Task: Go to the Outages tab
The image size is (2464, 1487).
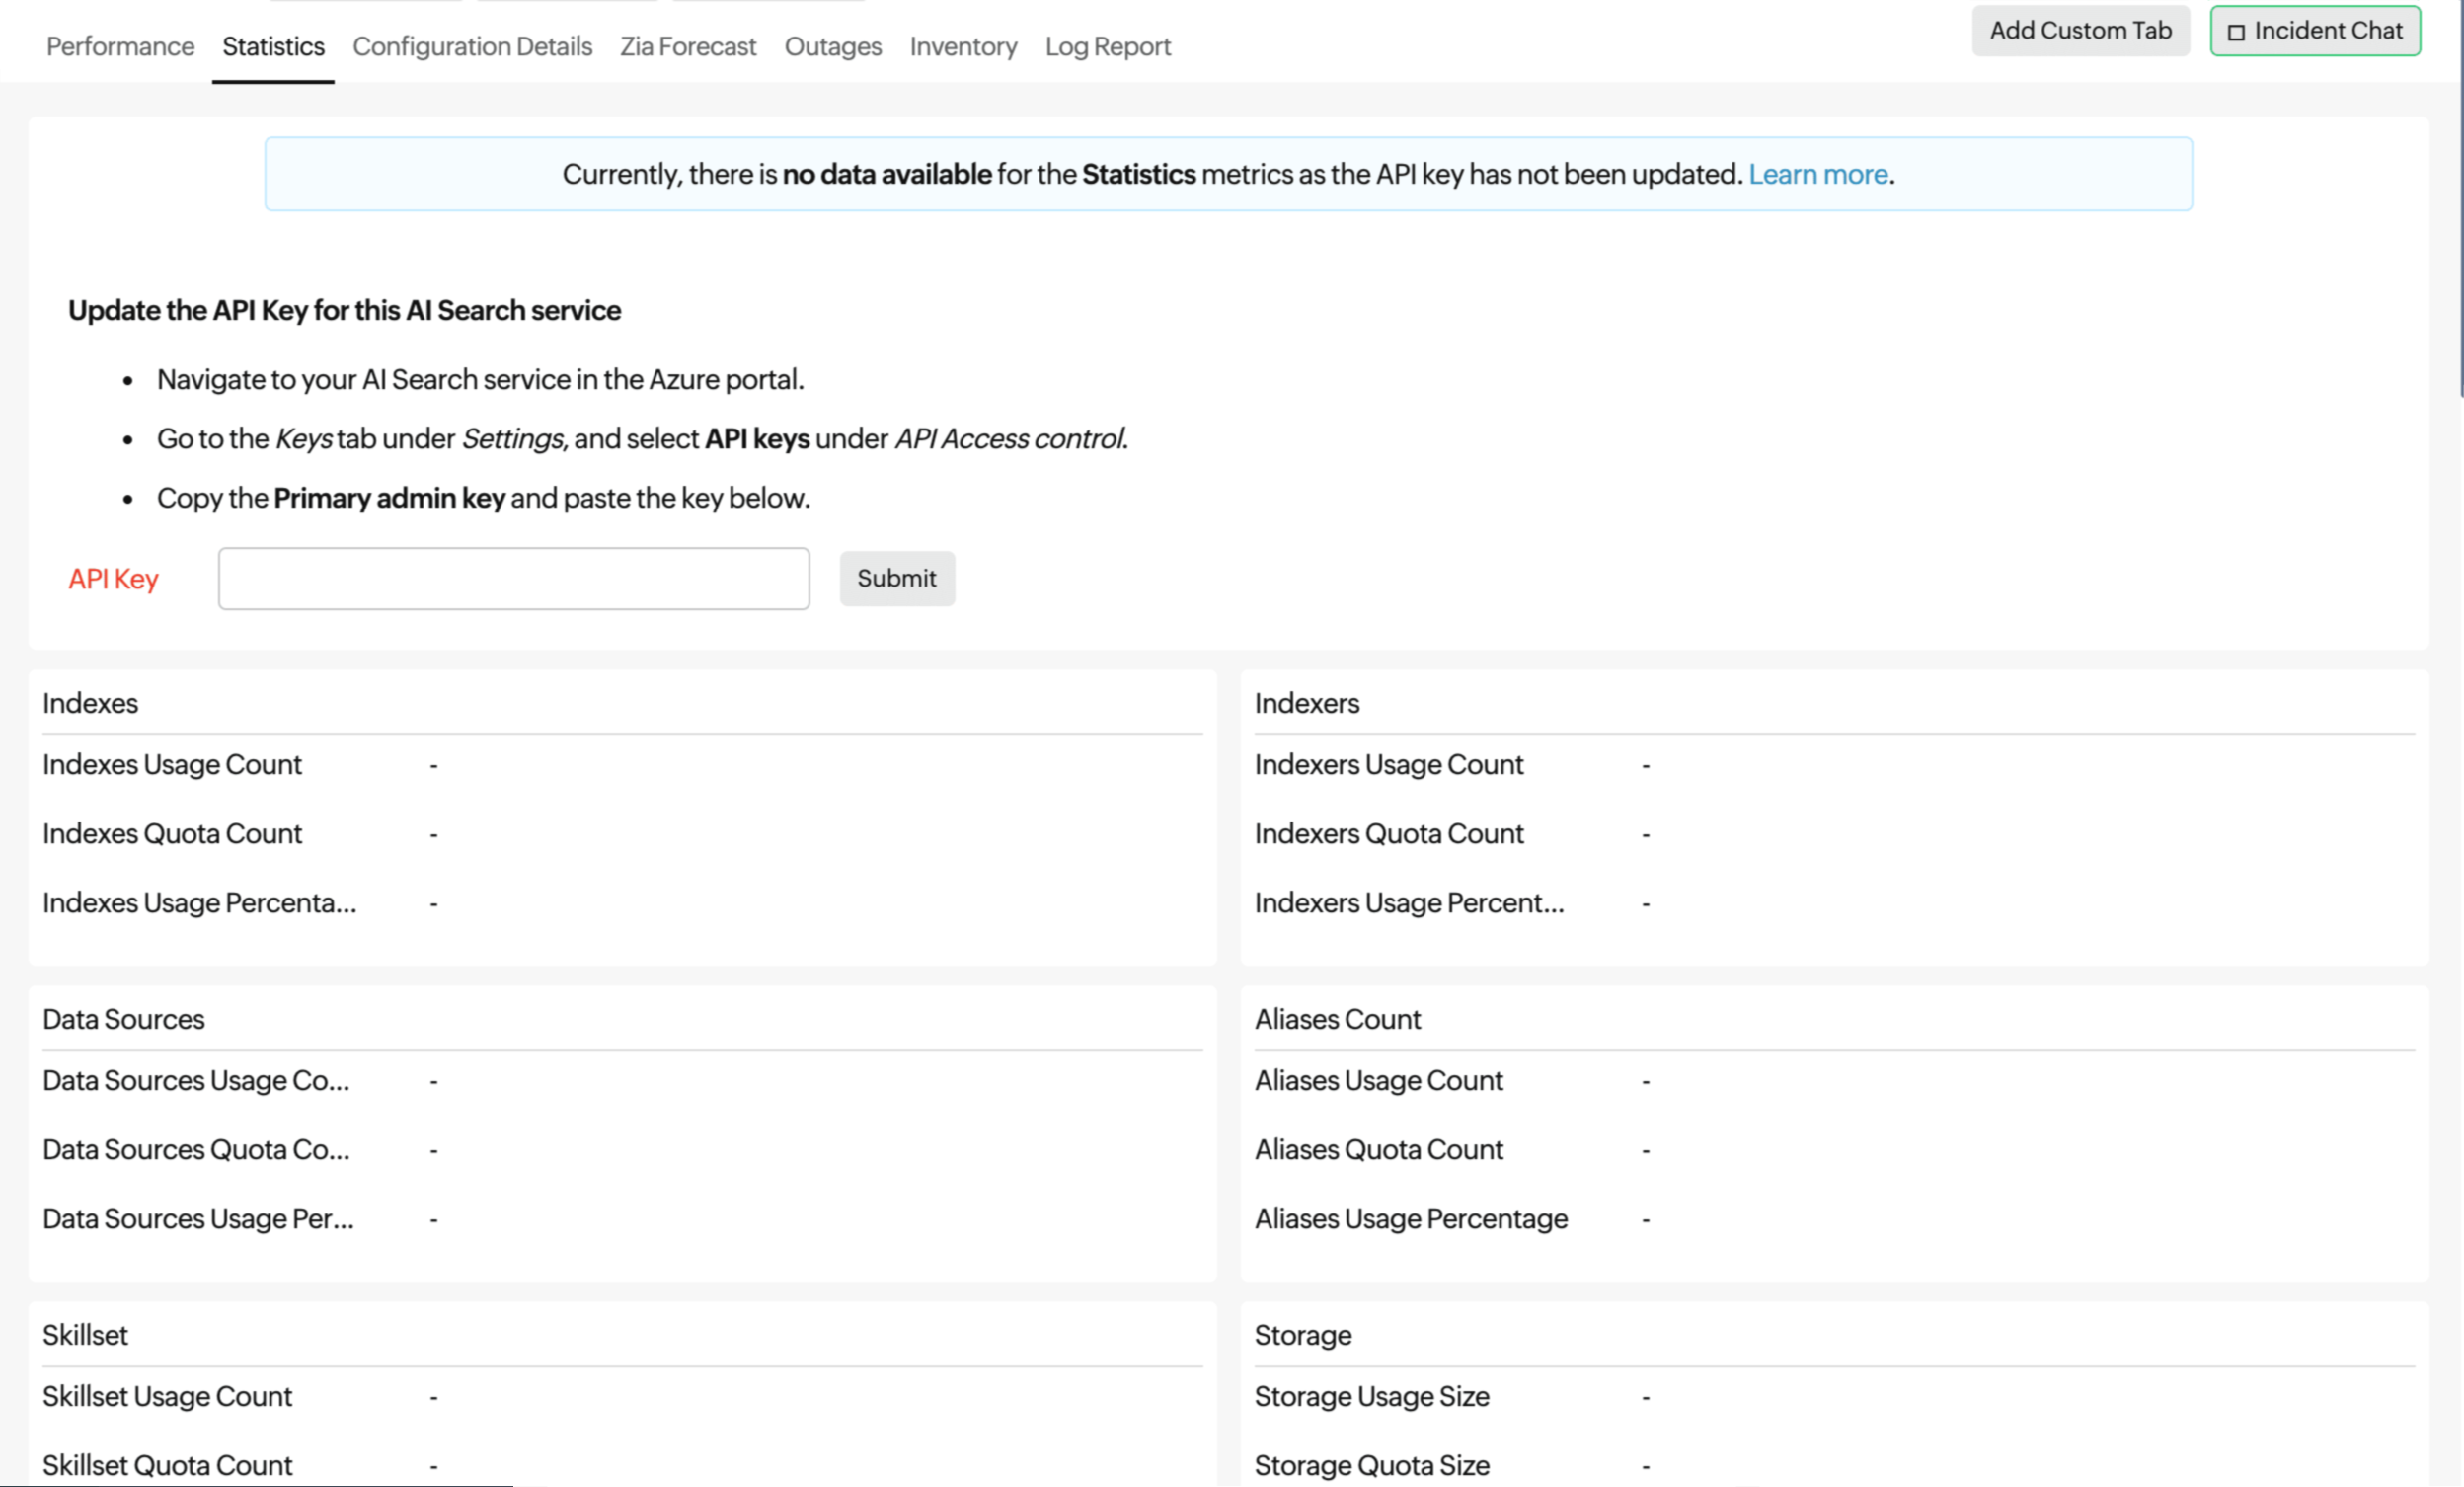Action: coord(833,46)
